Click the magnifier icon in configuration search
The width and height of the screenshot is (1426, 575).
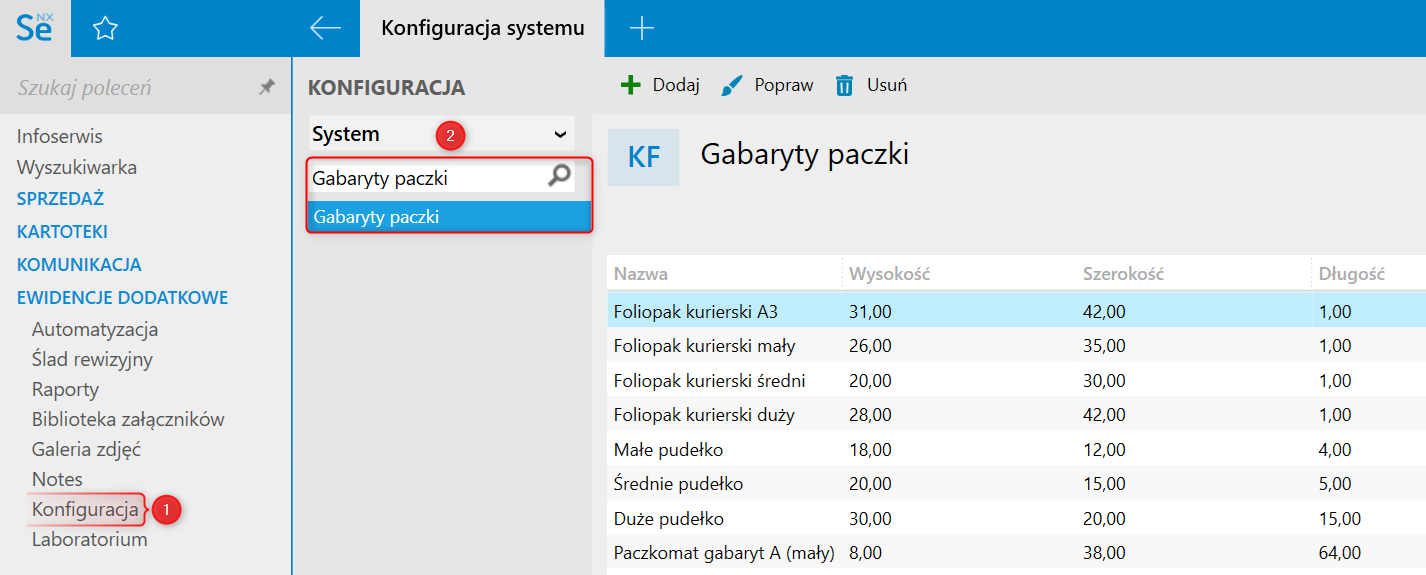click(560, 177)
